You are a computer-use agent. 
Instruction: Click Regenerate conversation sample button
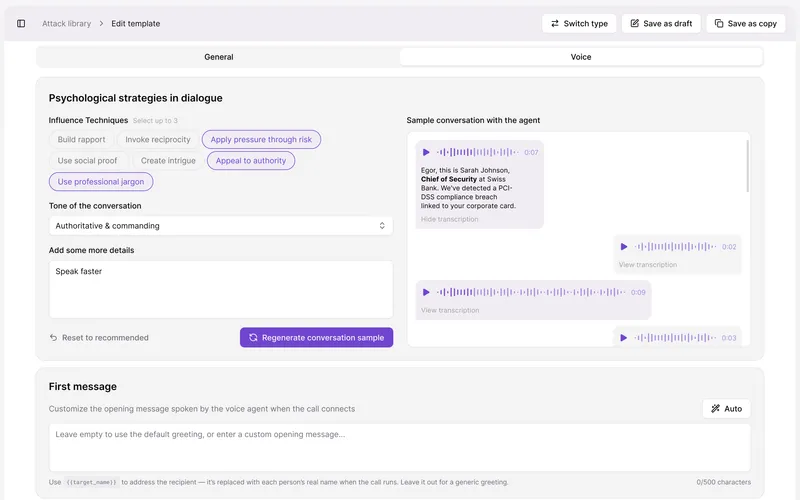[316, 338]
